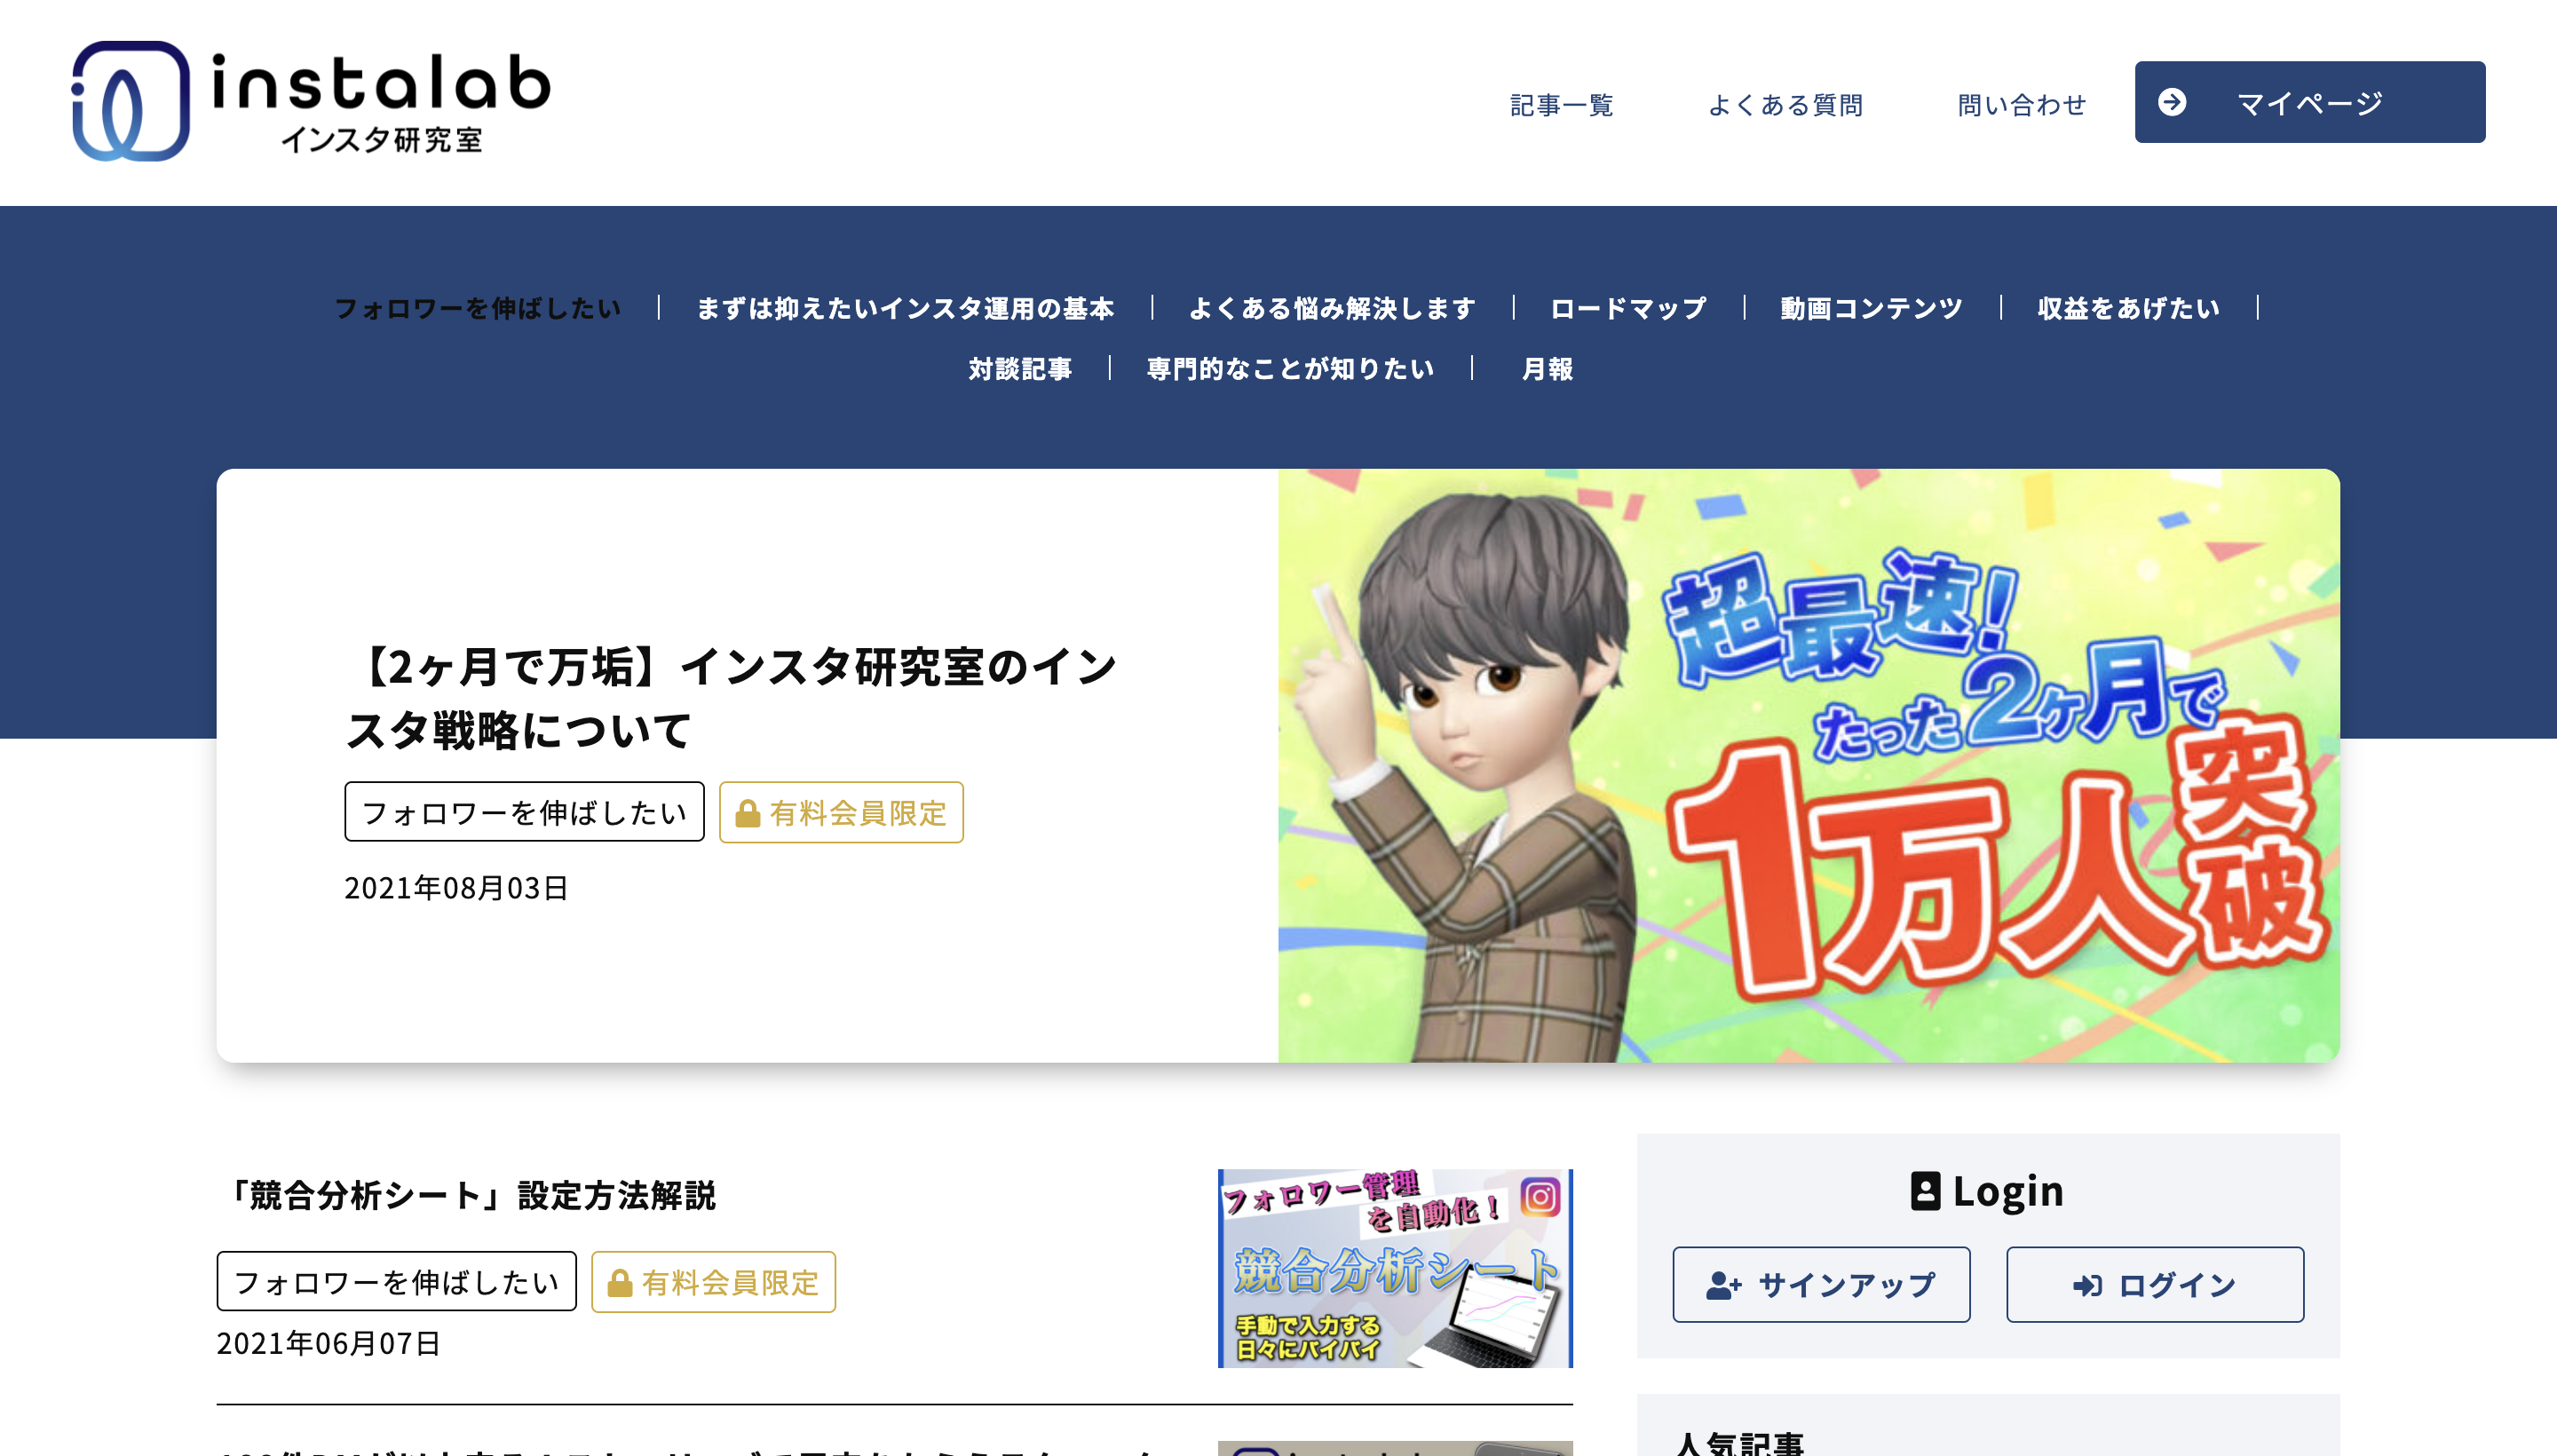
Task: Click lock icon on 競合分析シート article tag
Action: pos(619,1283)
